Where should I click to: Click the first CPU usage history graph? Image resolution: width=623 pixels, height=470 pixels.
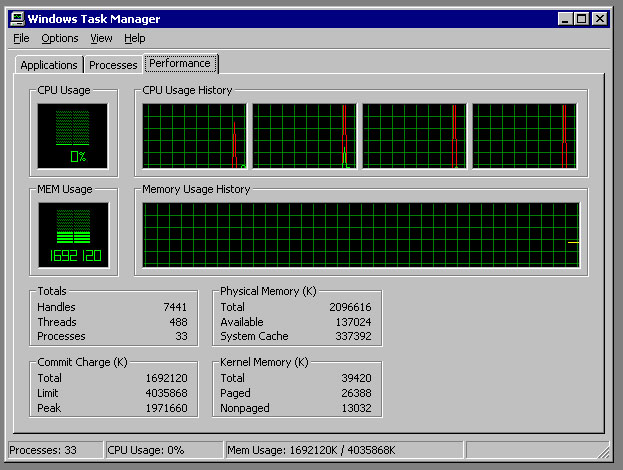[x=195, y=136]
